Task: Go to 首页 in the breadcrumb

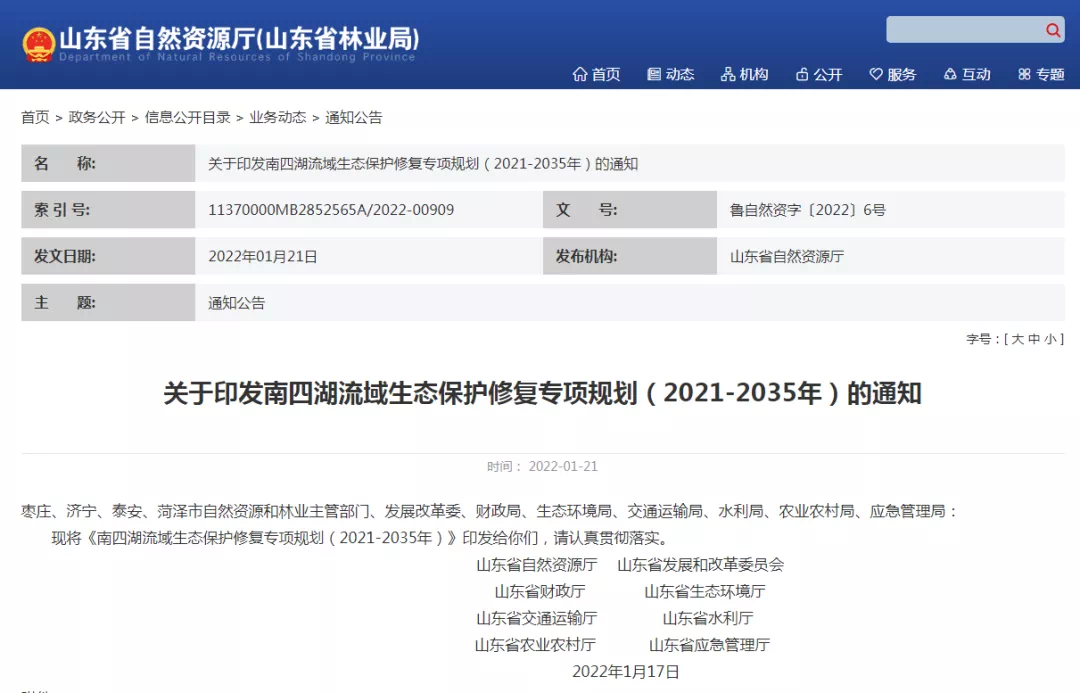Action: tap(35, 117)
